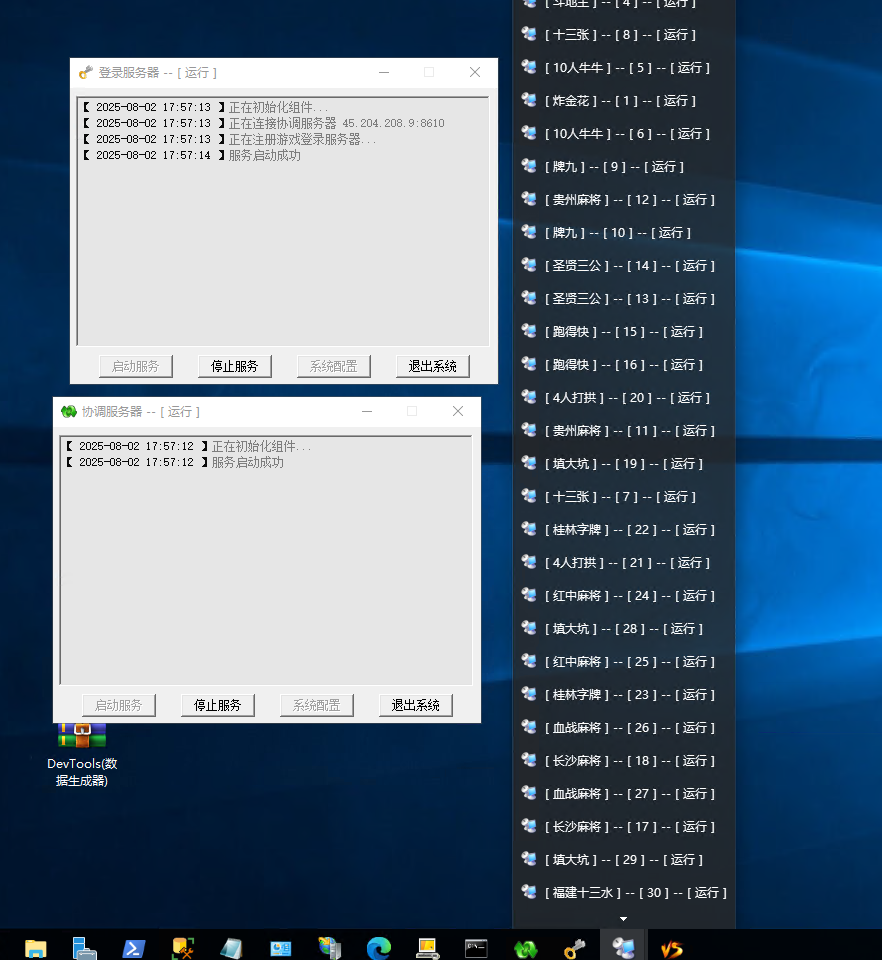Click 停止服务 in the 登录服务器 window
This screenshot has width=882, height=960.
[235, 367]
